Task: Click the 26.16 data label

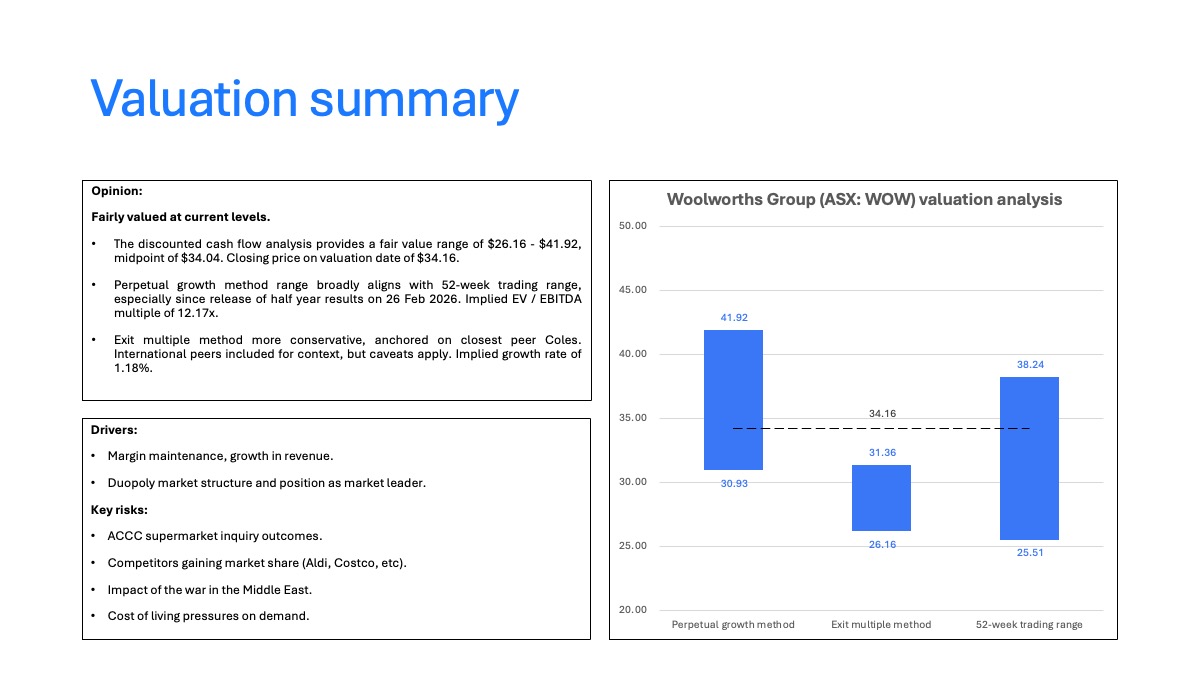Action: (x=882, y=544)
